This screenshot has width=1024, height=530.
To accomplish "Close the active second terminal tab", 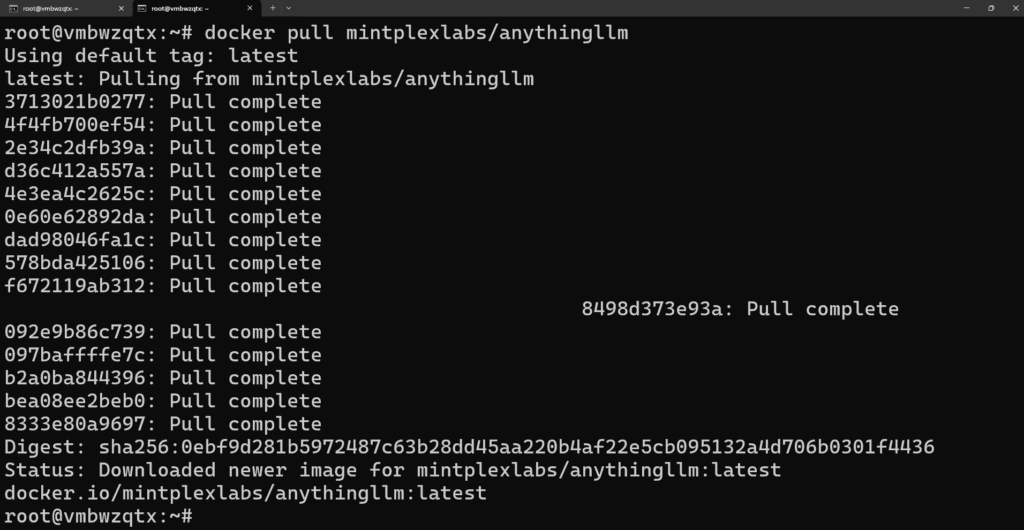I will (249, 8).
